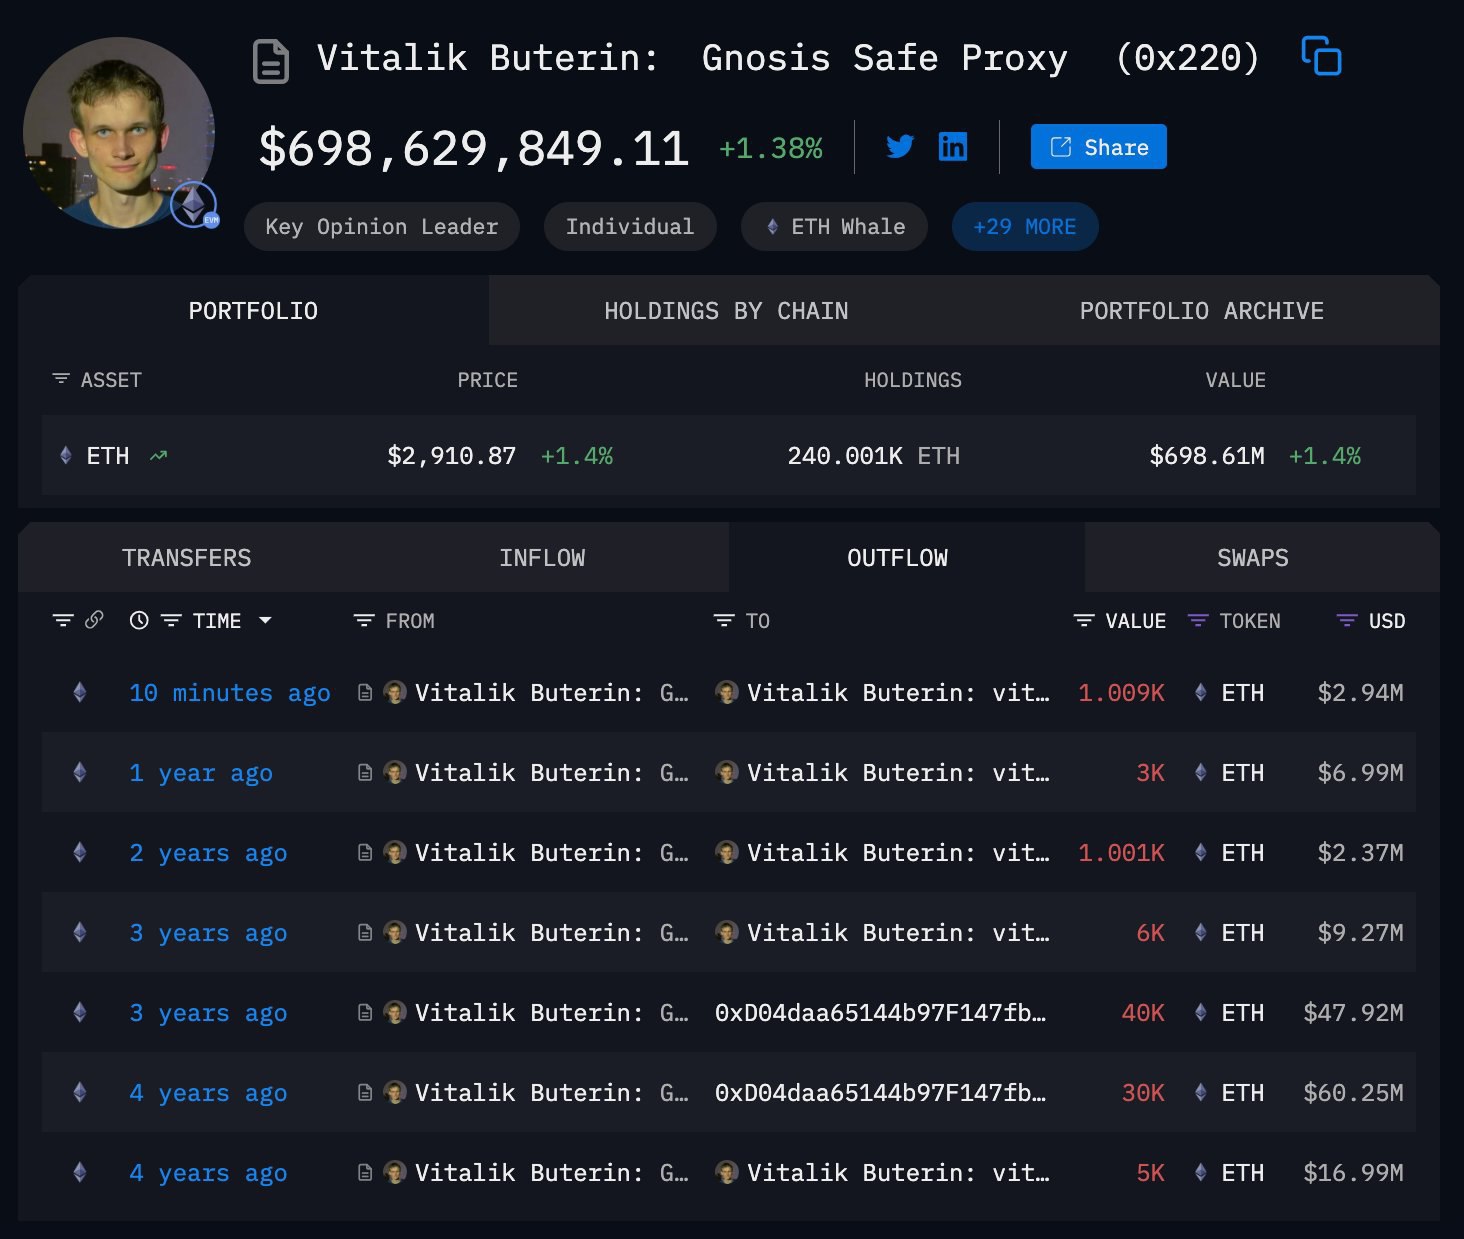Select the Key Opinion Leader tag
Screen dimensions: 1464x1239
pyautogui.click(x=381, y=227)
